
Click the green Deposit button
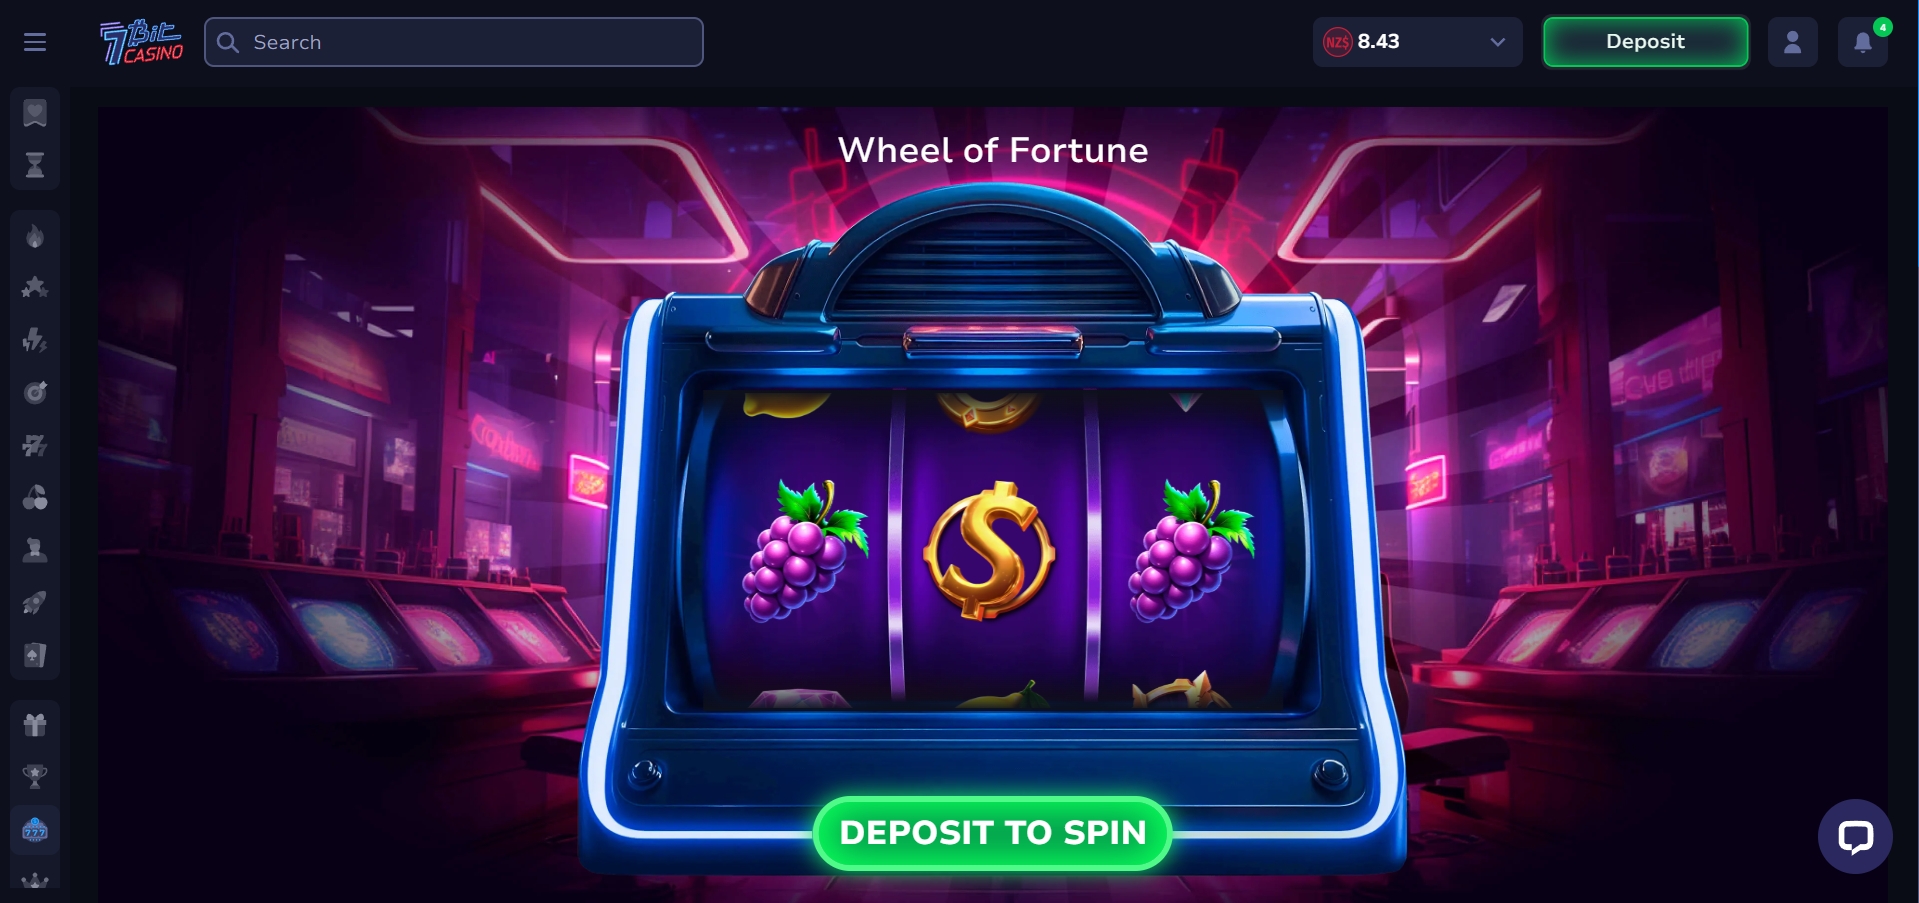pos(1645,42)
